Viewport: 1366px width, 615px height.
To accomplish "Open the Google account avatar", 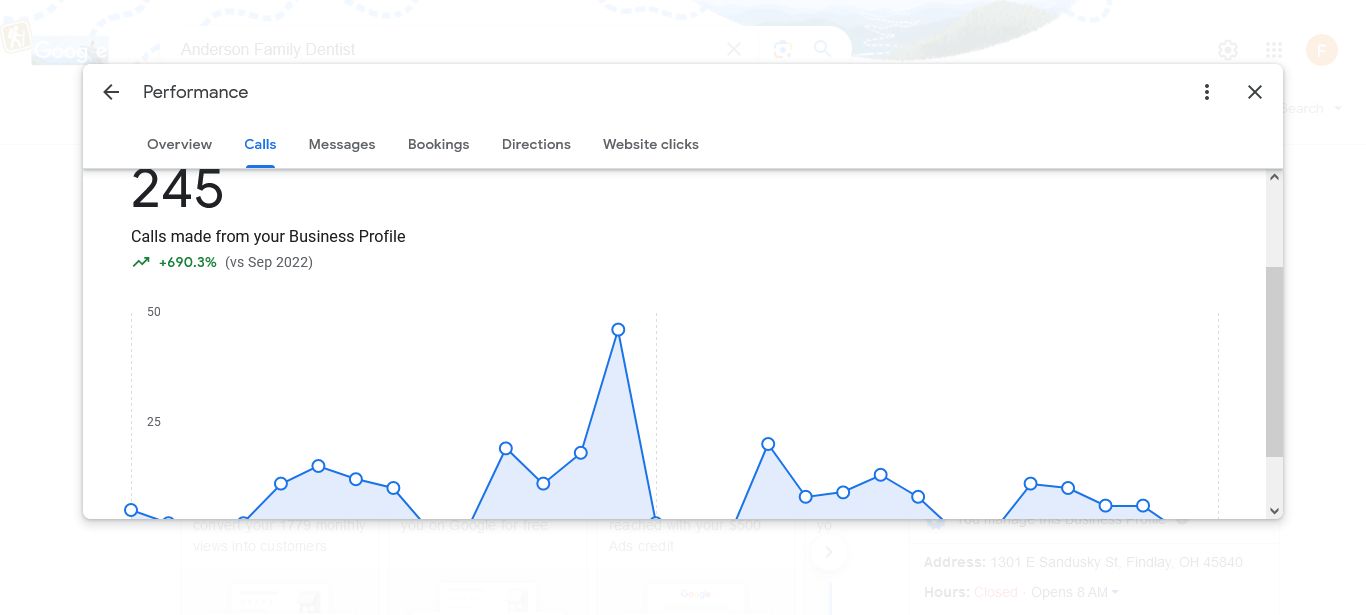I will click(1322, 50).
